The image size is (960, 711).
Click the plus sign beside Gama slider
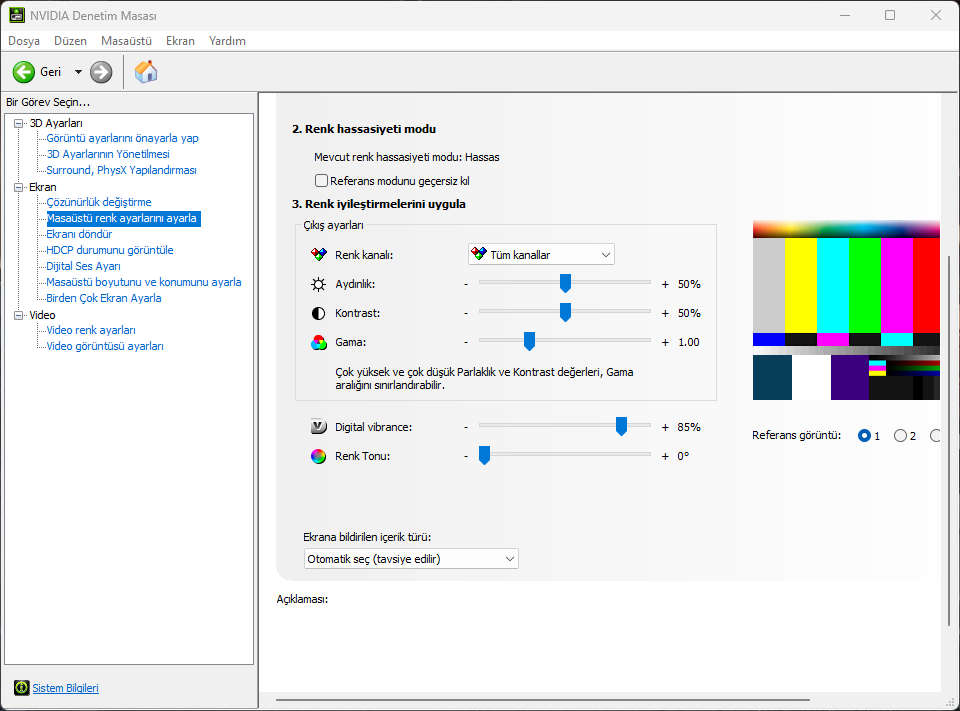point(665,342)
